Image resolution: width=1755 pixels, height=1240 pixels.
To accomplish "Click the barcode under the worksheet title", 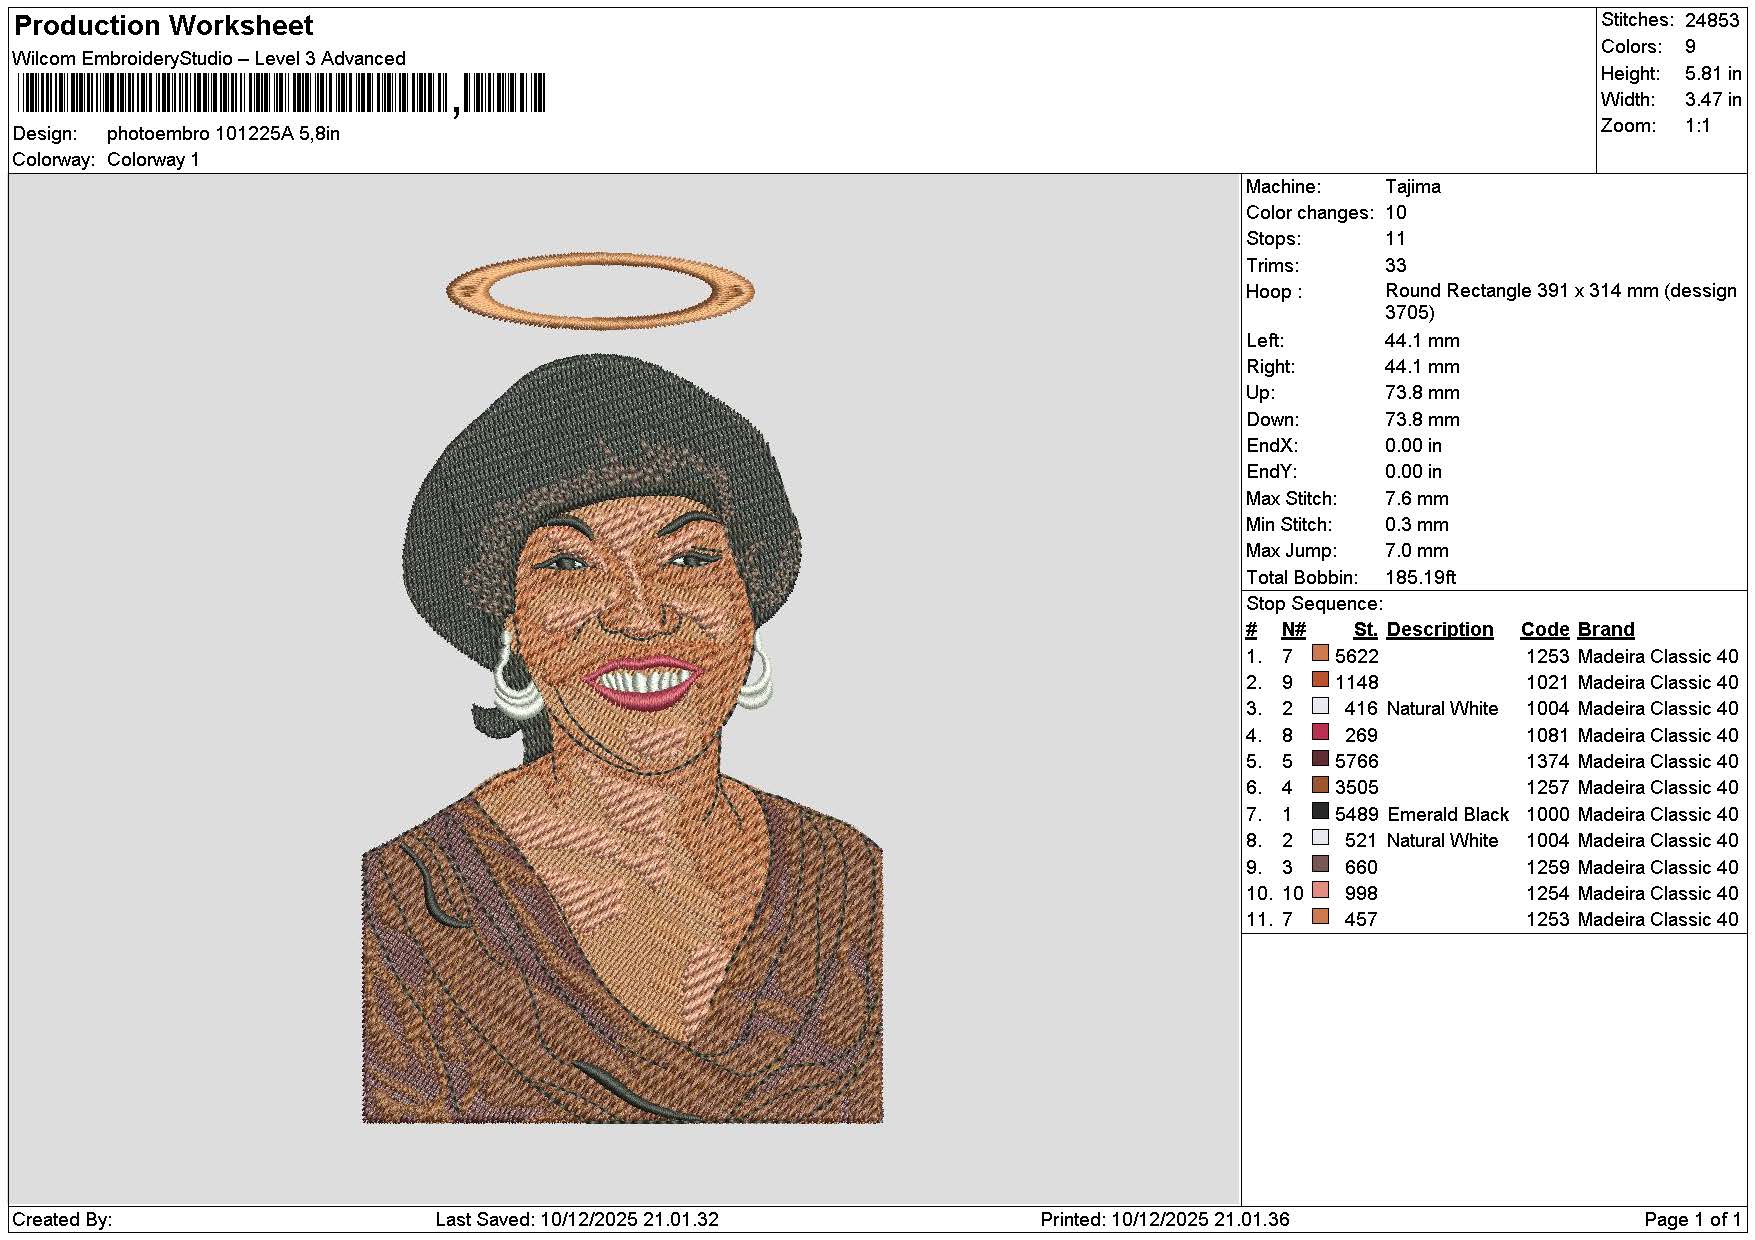I will click(281, 94).
